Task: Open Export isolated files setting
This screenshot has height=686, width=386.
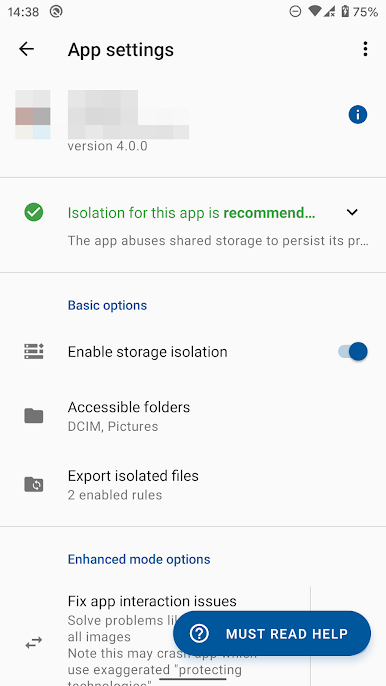Action: (x=193, y=485)
